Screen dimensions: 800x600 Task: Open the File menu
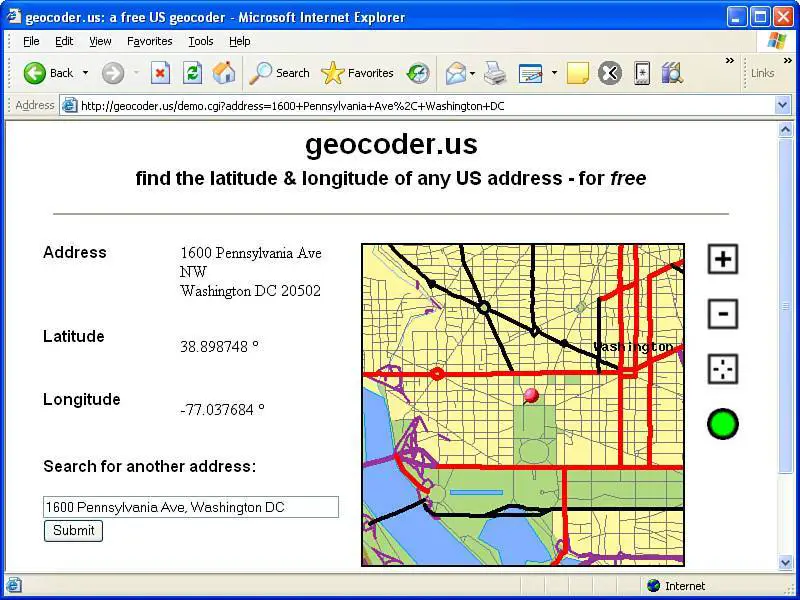31,41
